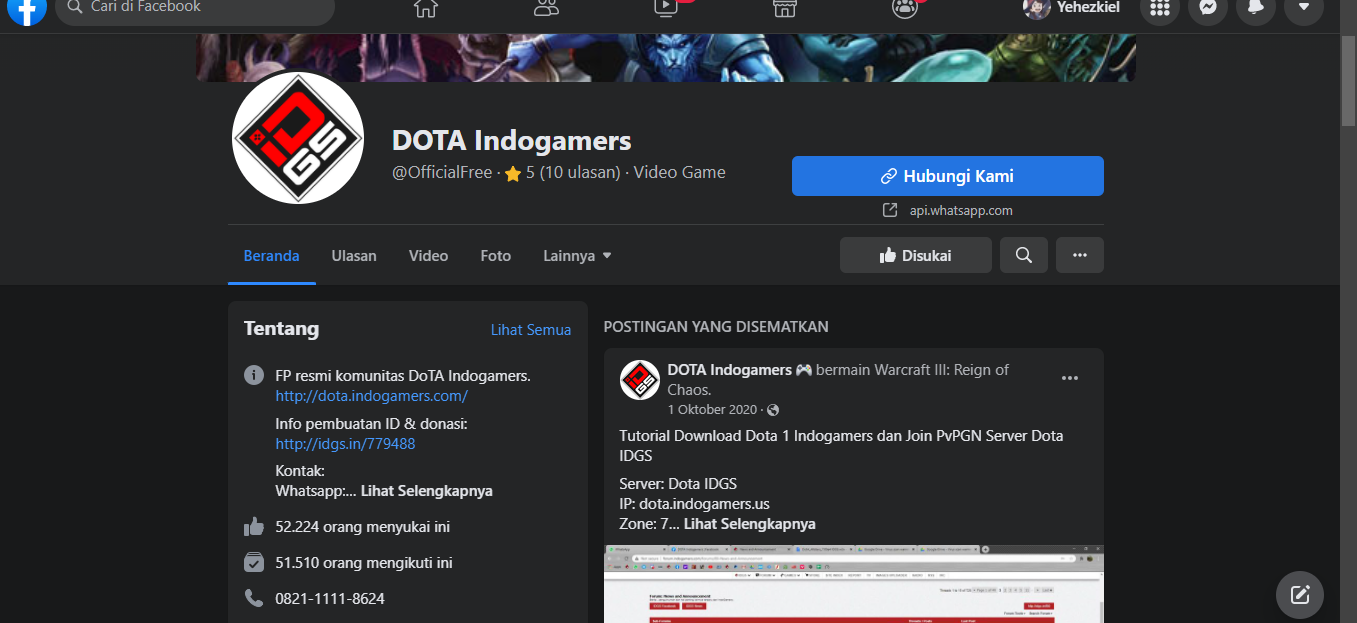Open the pinned post screenshot image
The image size is (1357, 623).
(x=854, y=584)
